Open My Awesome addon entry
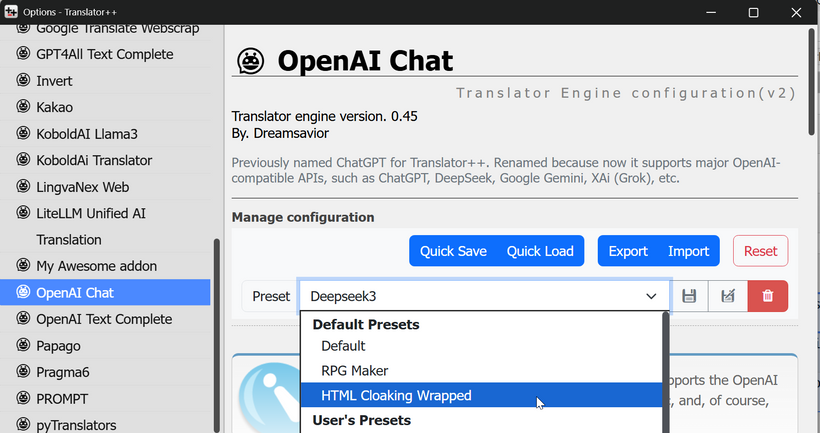 96,266
